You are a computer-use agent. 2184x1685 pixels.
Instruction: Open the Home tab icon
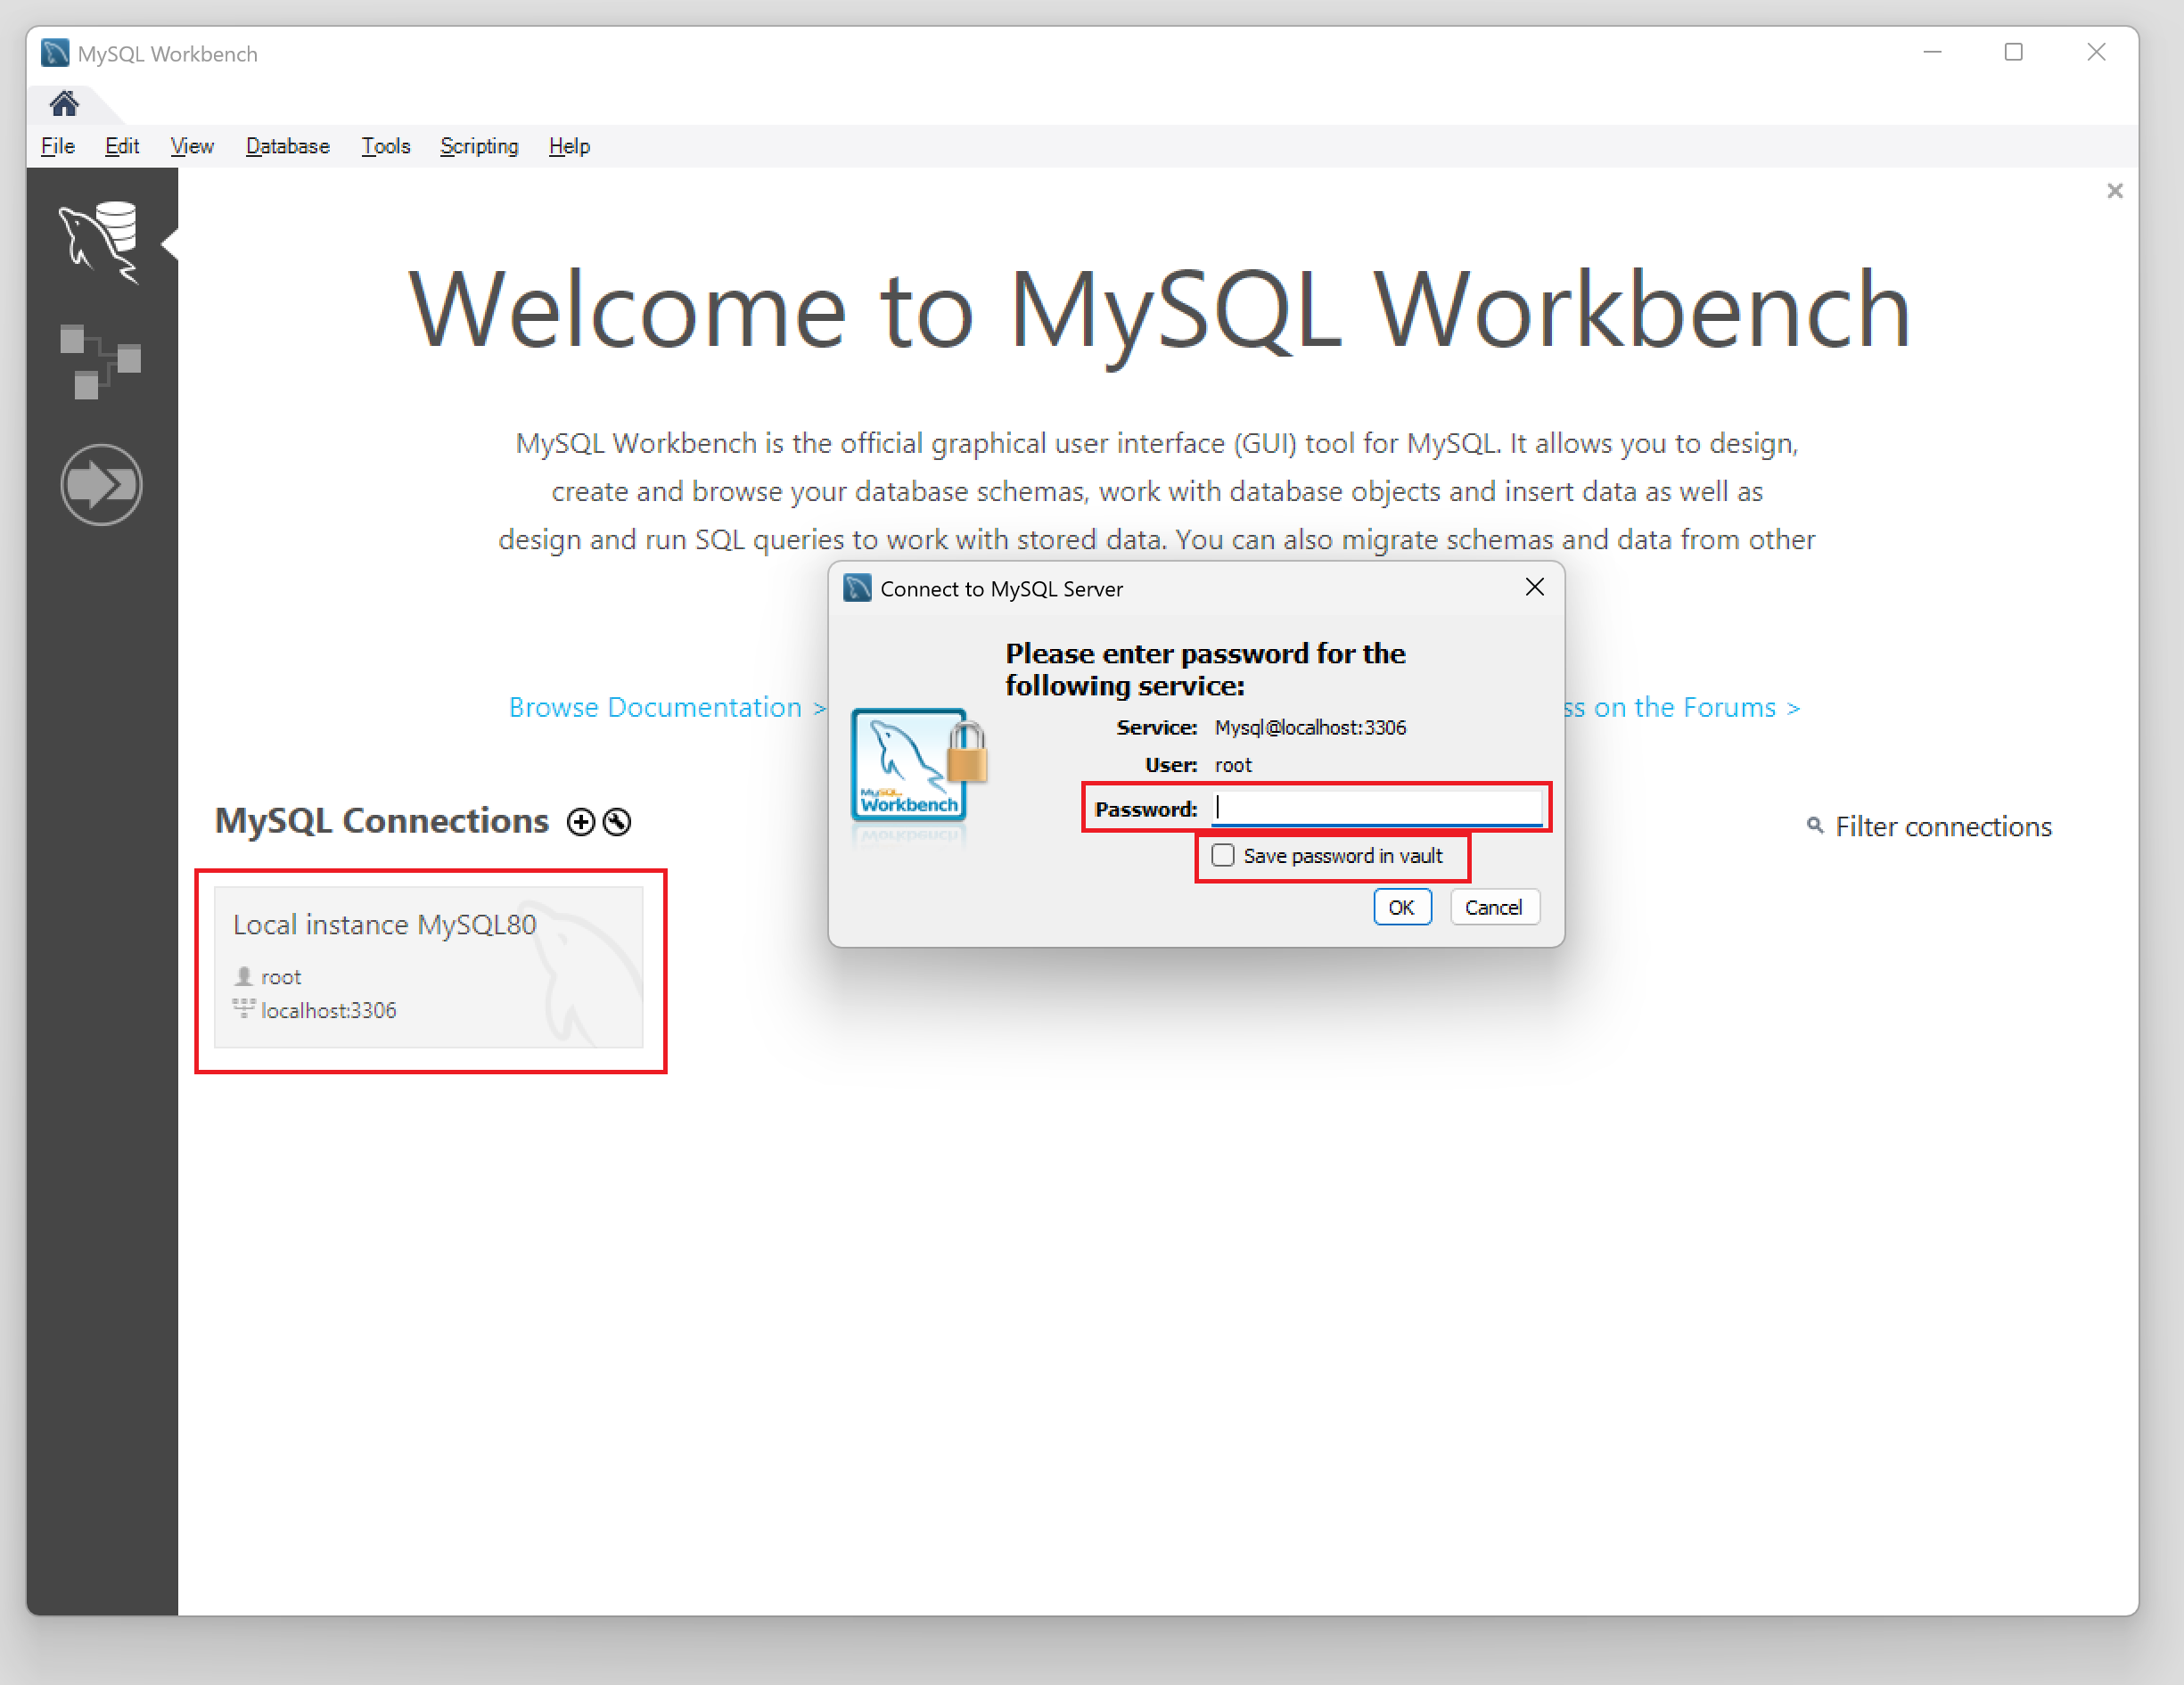[64, 103]
